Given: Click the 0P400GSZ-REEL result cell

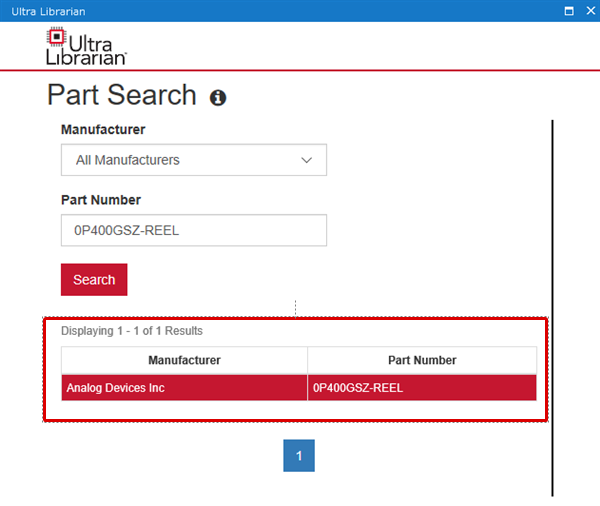Looking at the screenshot, I should [x=422, y=388].
